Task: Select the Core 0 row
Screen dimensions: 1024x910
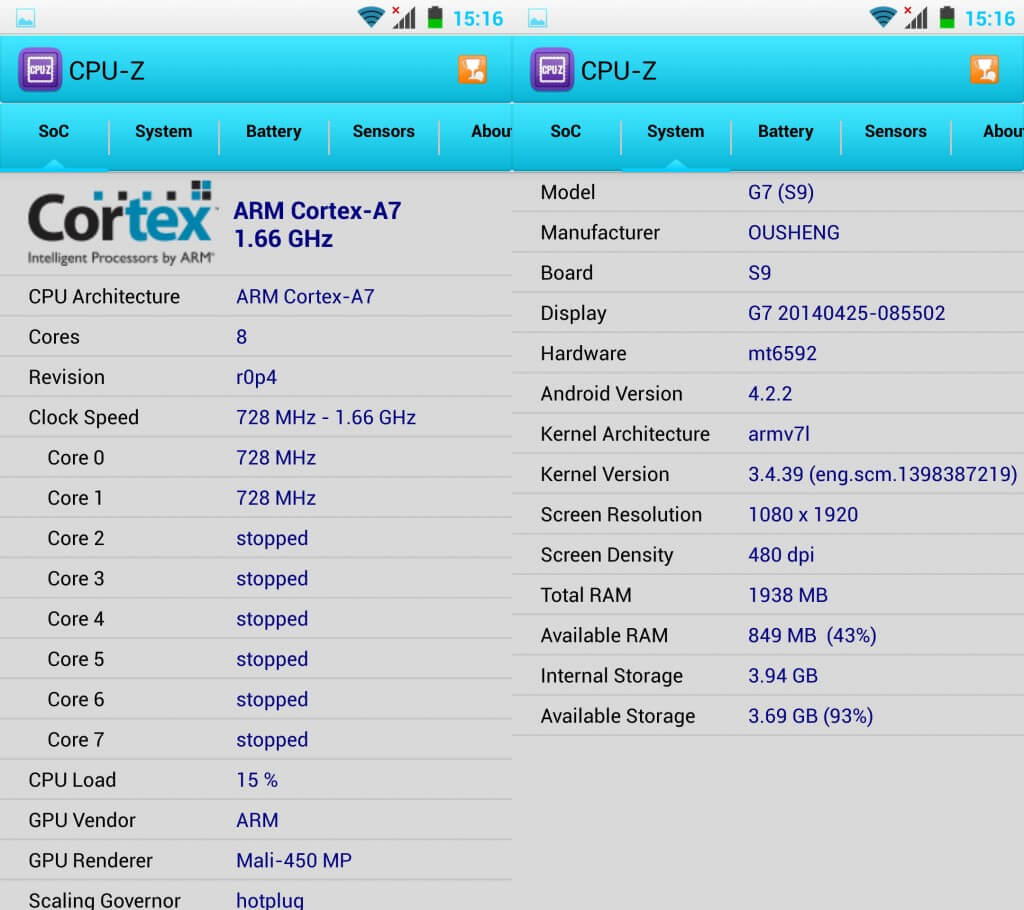Action: click(256, 458)
